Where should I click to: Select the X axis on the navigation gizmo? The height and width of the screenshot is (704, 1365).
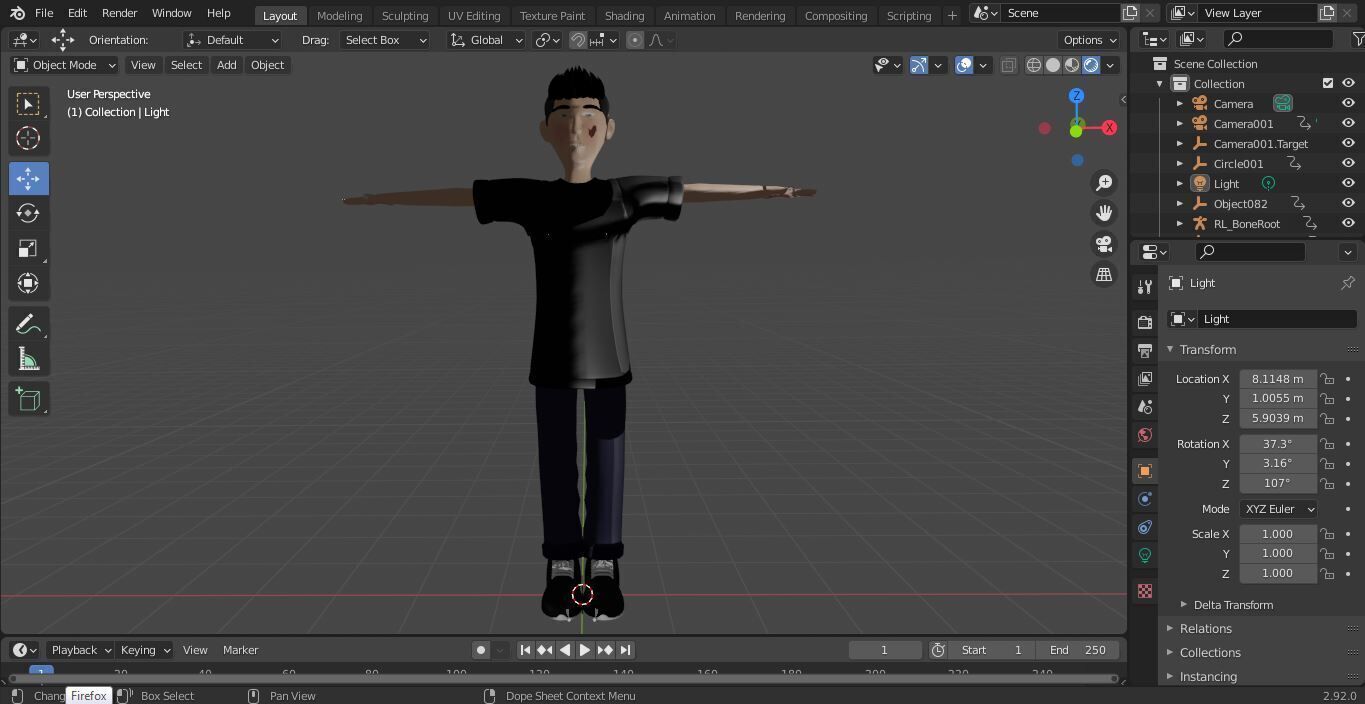(x=1109, y=128)
